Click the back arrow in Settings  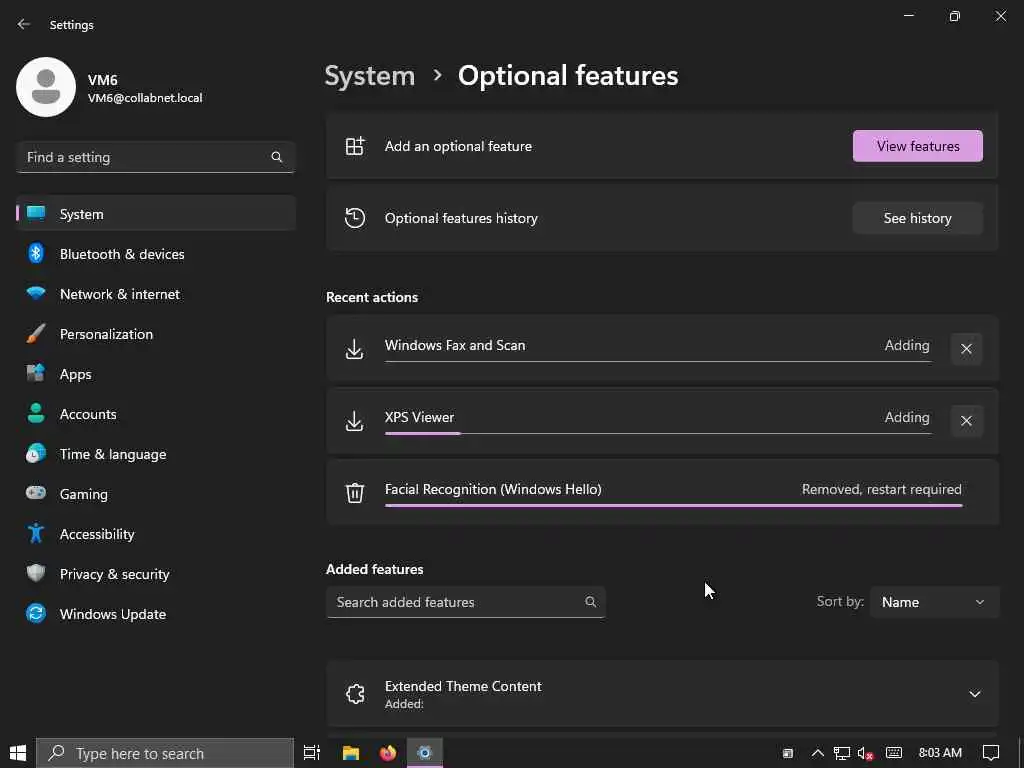point(24,24)
